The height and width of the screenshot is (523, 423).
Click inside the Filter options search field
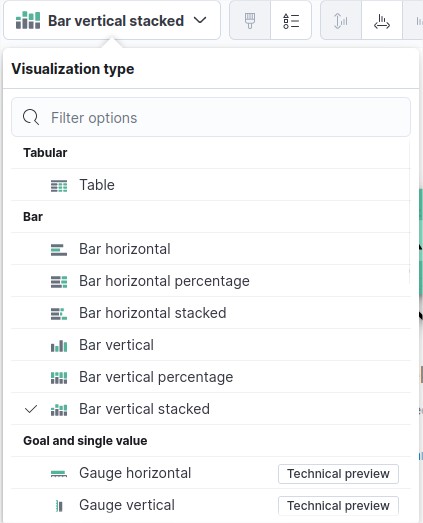tap(211, 117)
